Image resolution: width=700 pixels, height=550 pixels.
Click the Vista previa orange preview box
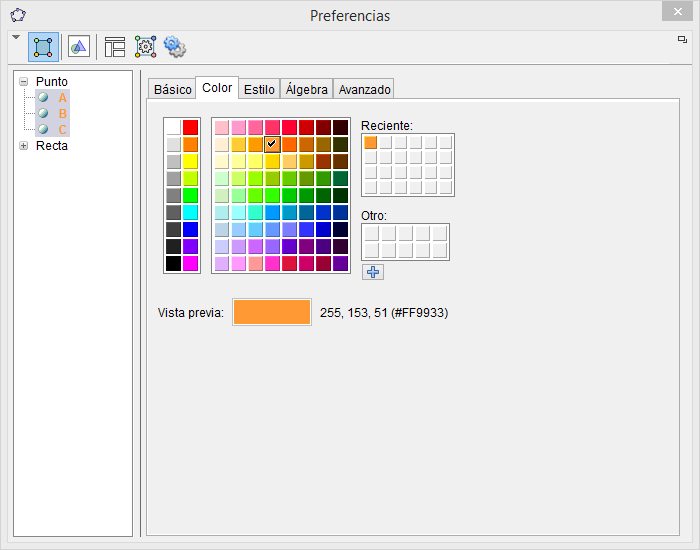click(x=272, y=312)
